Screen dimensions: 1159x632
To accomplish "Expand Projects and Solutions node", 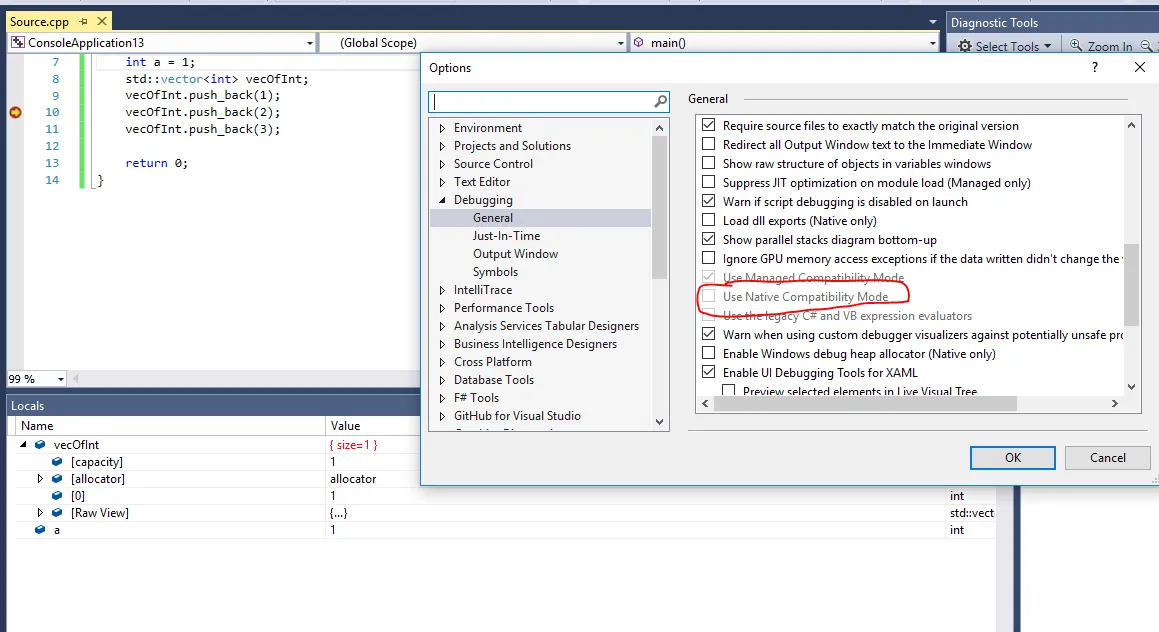I will pyautogui.click(x=442, y=146).
